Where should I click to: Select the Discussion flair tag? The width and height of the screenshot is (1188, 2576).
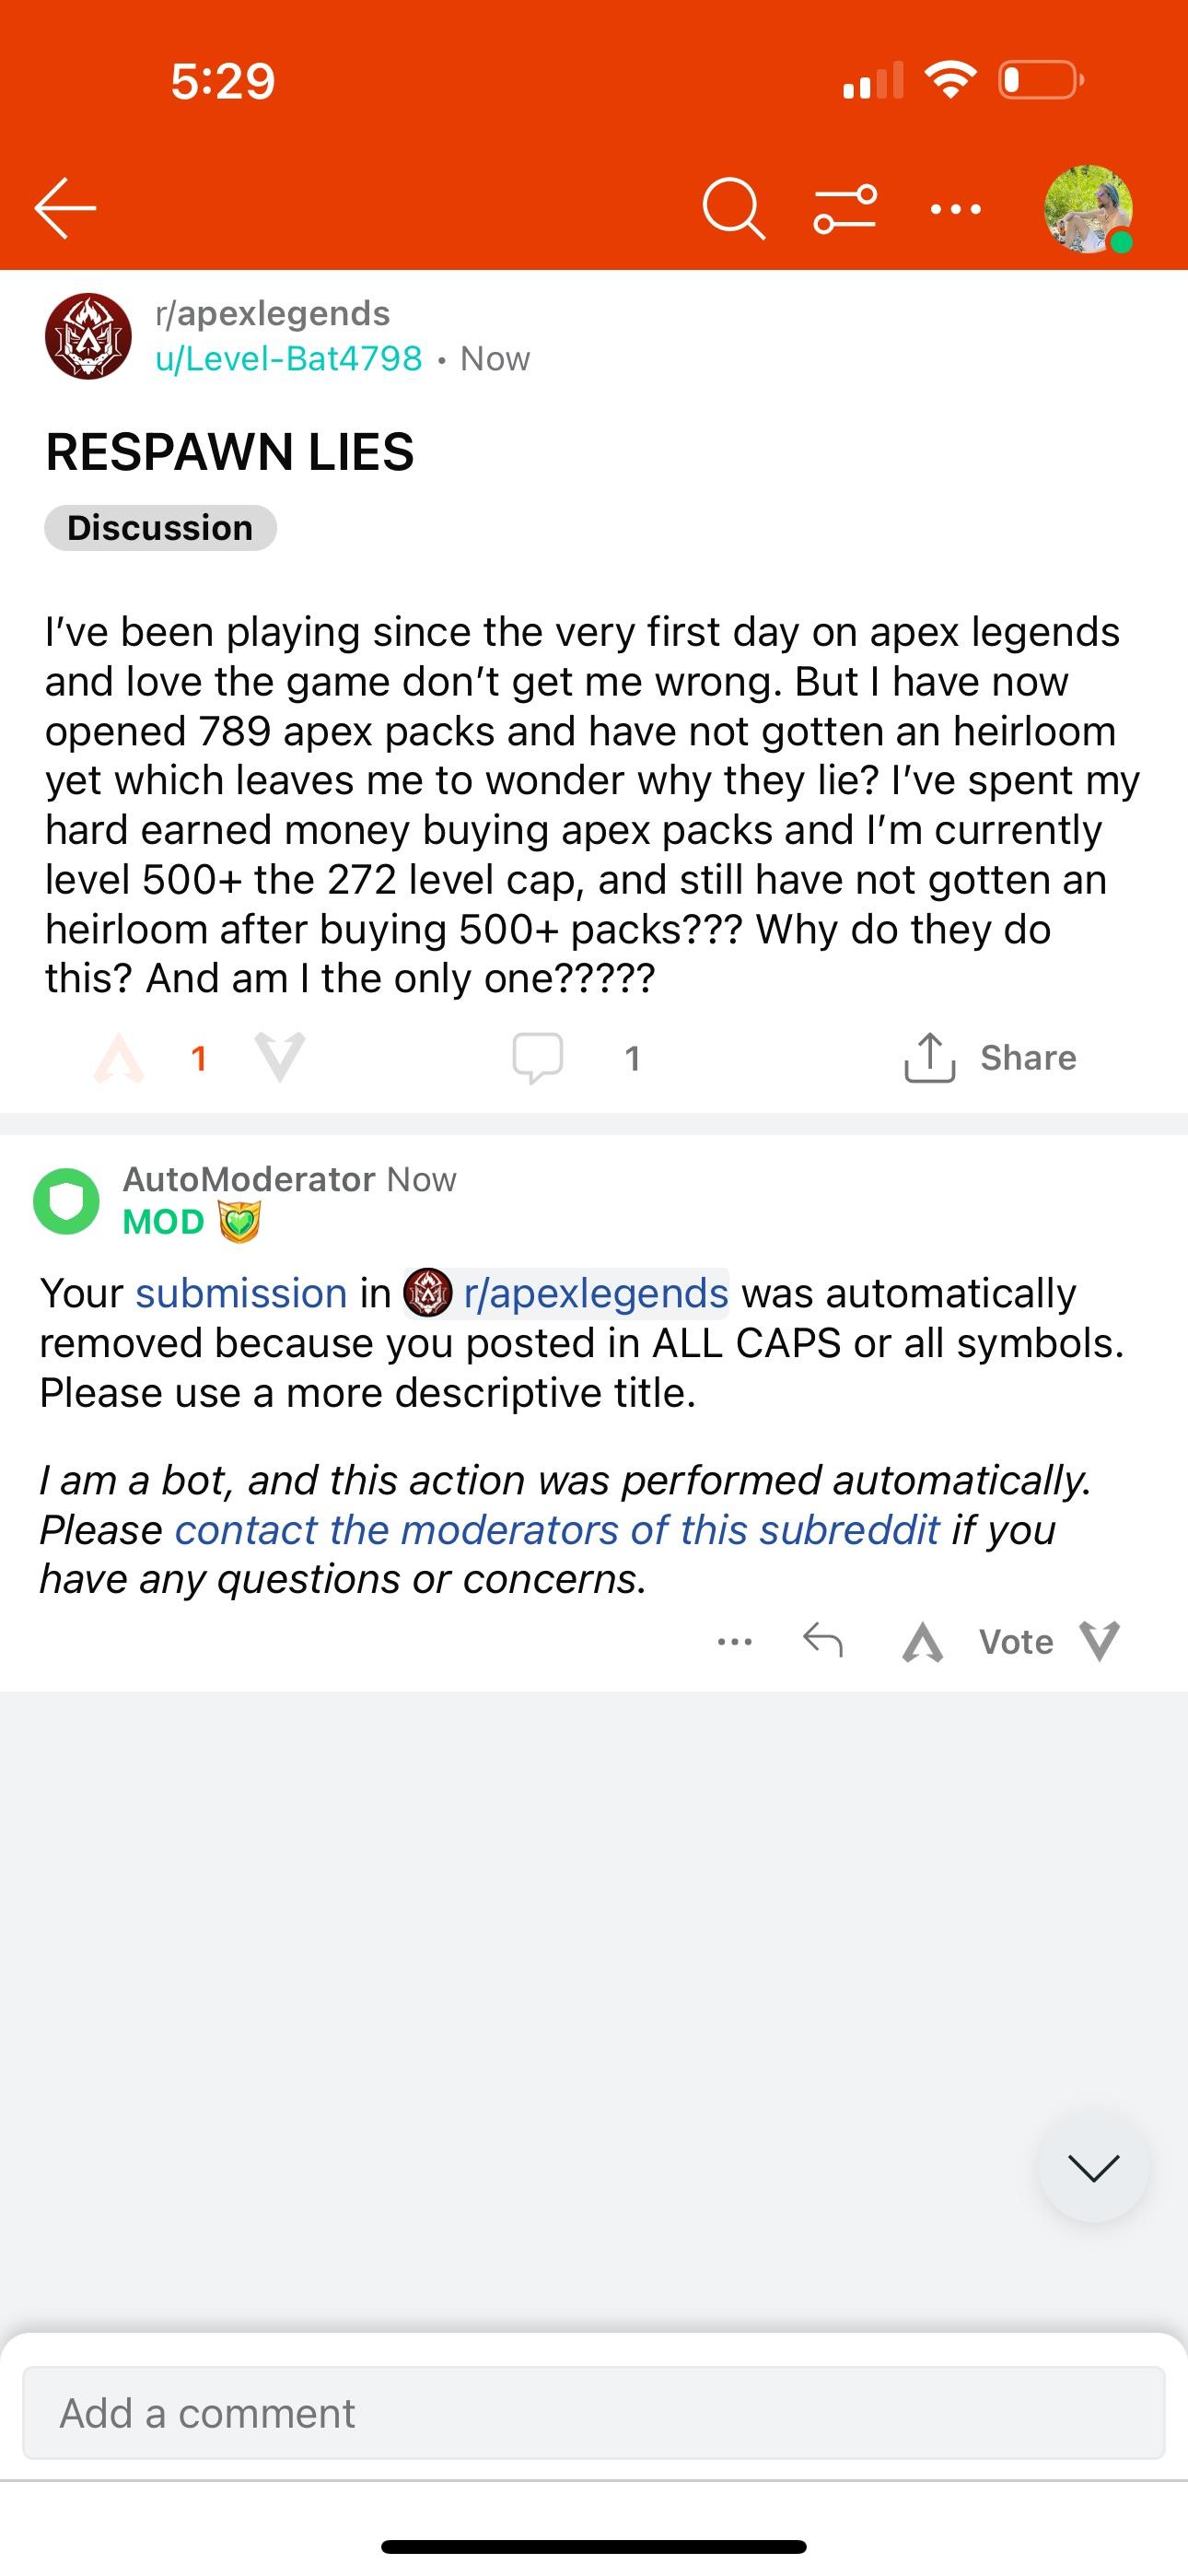[x=160, y=528]
